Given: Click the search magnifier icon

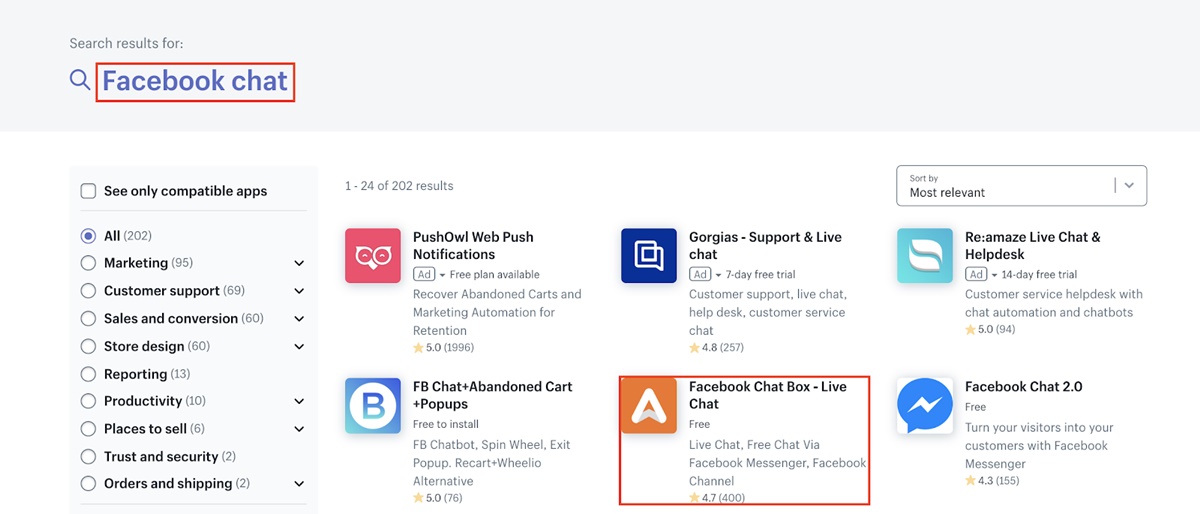Looking at the screenshot, I should (80, 80).
